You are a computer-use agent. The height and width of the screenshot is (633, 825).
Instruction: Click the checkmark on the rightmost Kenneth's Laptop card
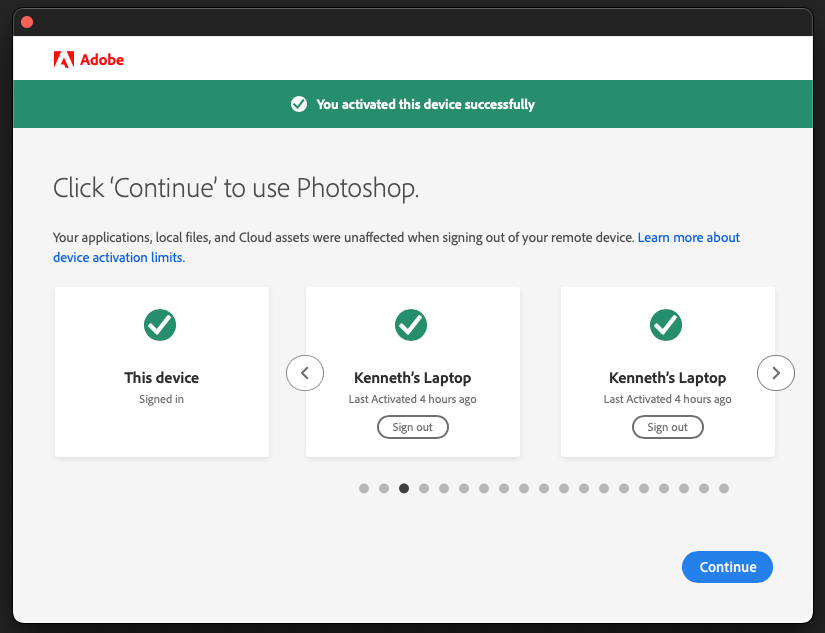666,324
